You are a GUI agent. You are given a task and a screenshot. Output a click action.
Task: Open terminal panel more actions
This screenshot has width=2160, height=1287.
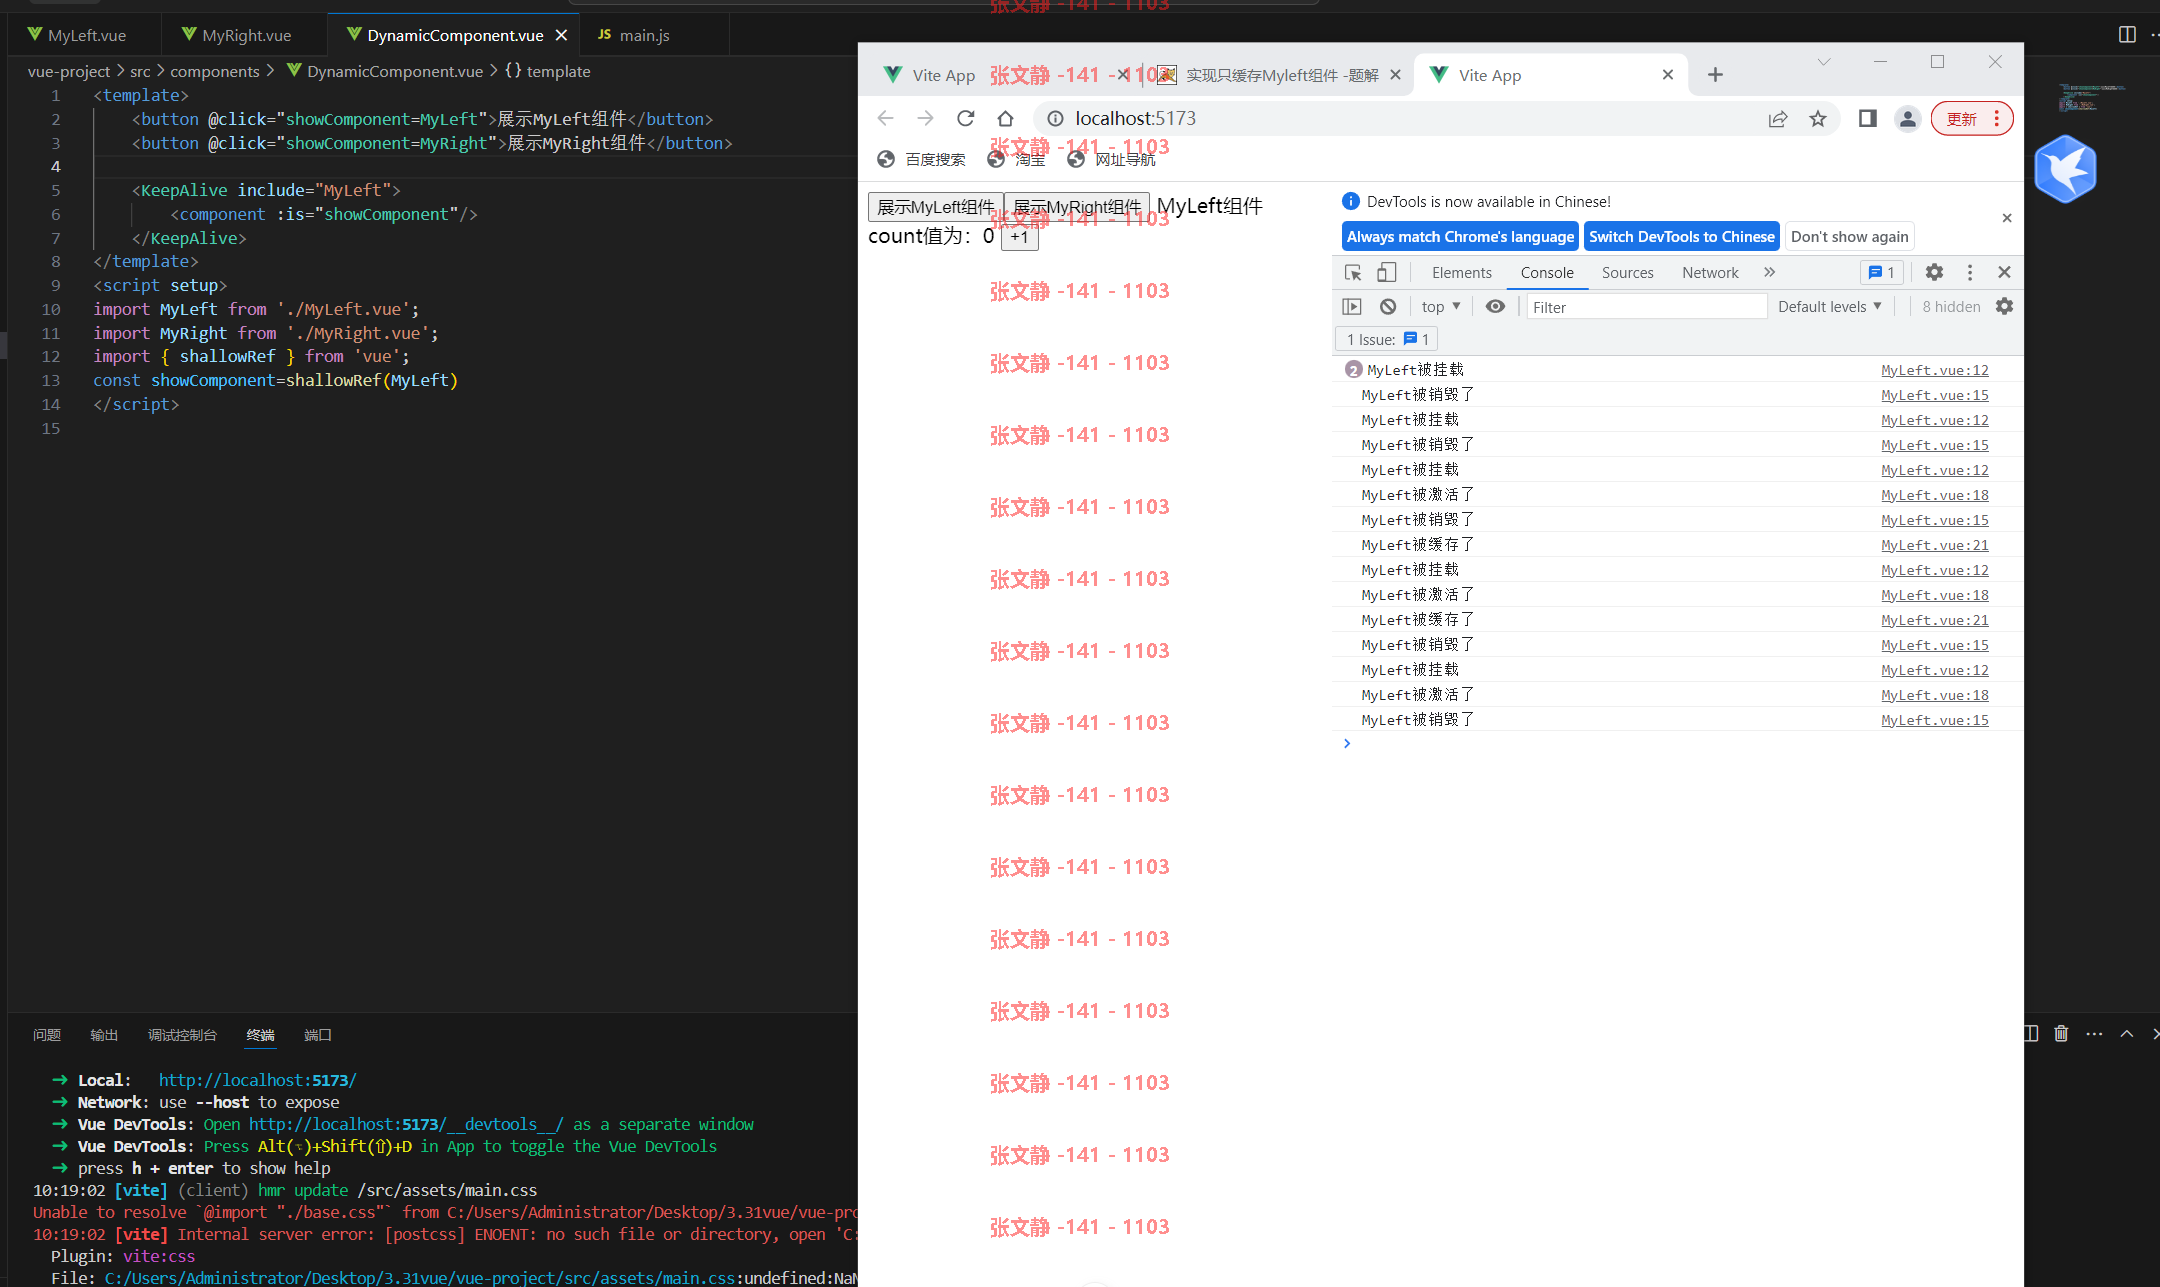(2094, 1034)
